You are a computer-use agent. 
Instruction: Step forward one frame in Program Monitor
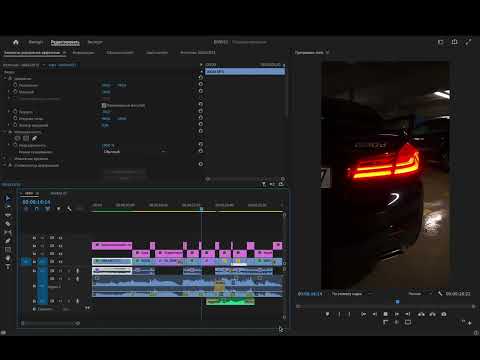(397, 314)
